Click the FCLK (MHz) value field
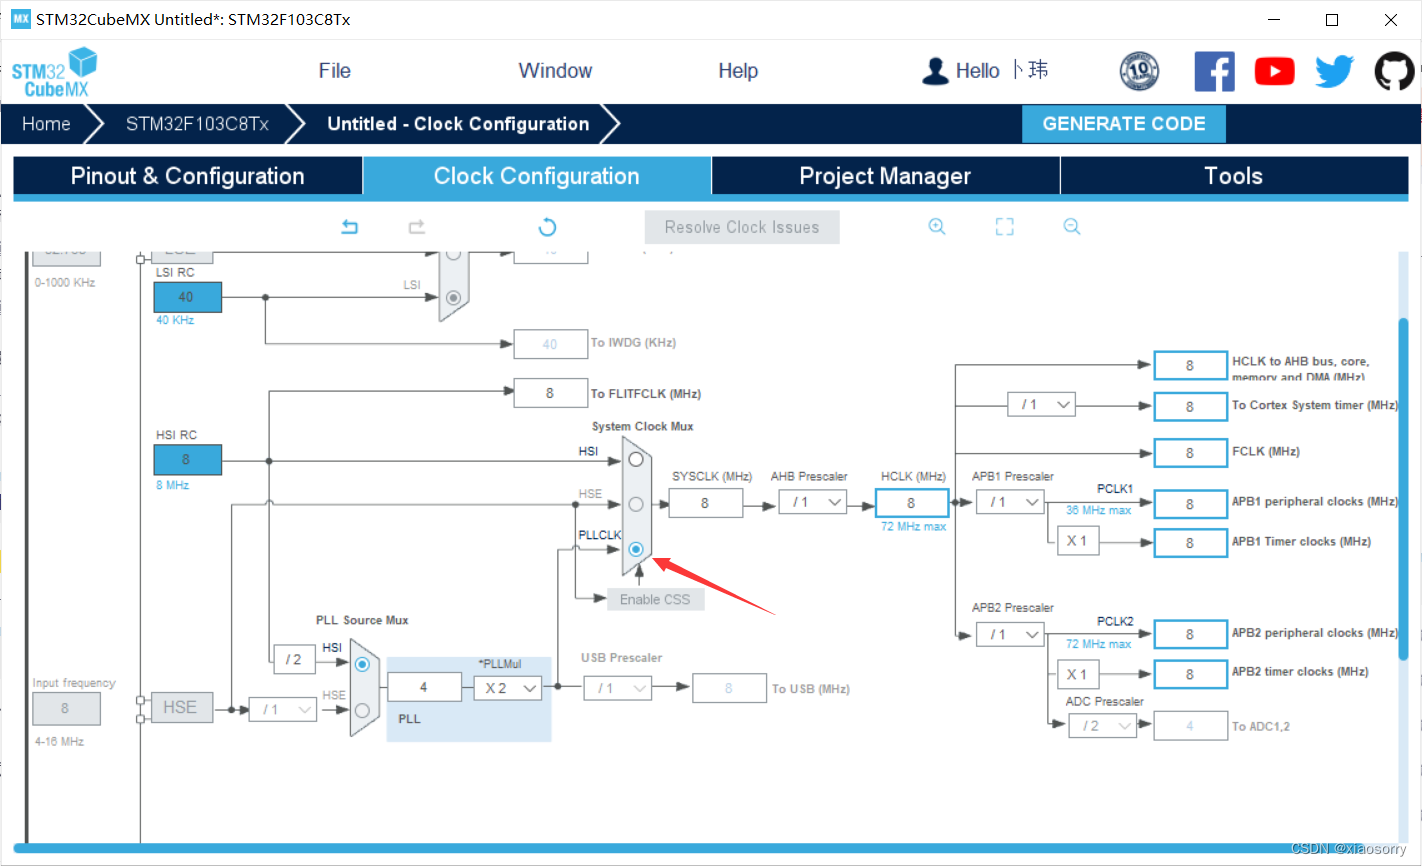The width and height of the screenshot is (1422, 866). (1190, 453)
